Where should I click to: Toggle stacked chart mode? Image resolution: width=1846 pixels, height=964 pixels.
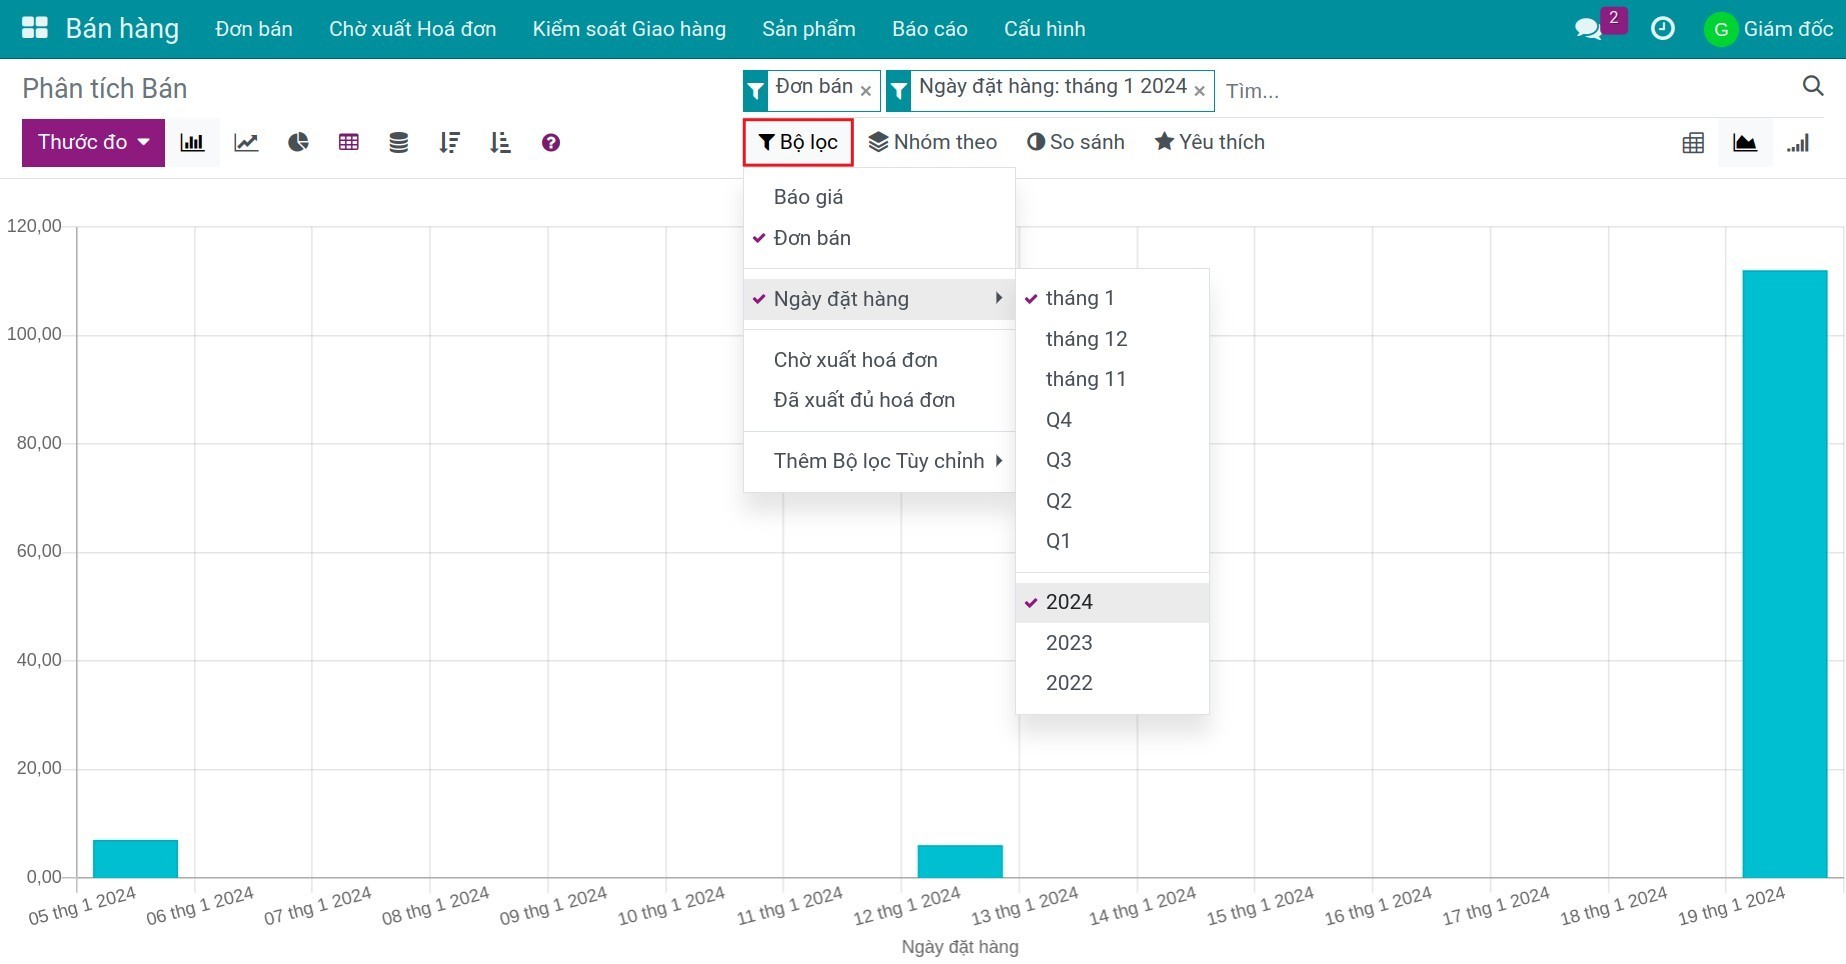[398, 143]
